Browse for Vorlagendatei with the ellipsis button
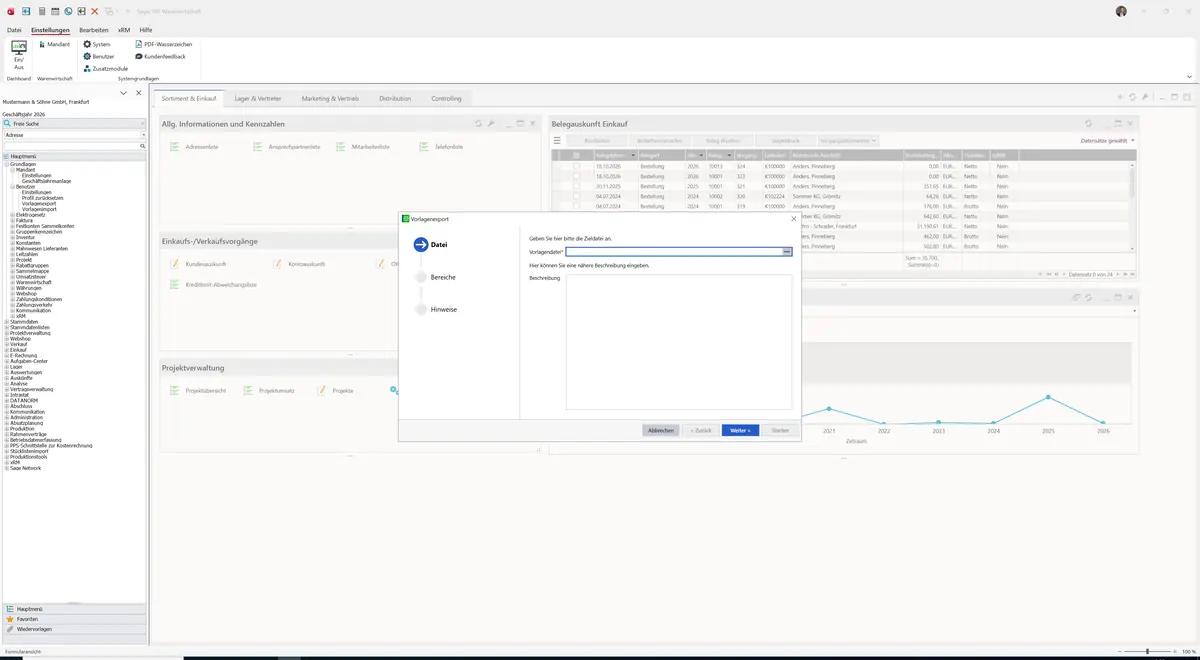 (787, 252)
